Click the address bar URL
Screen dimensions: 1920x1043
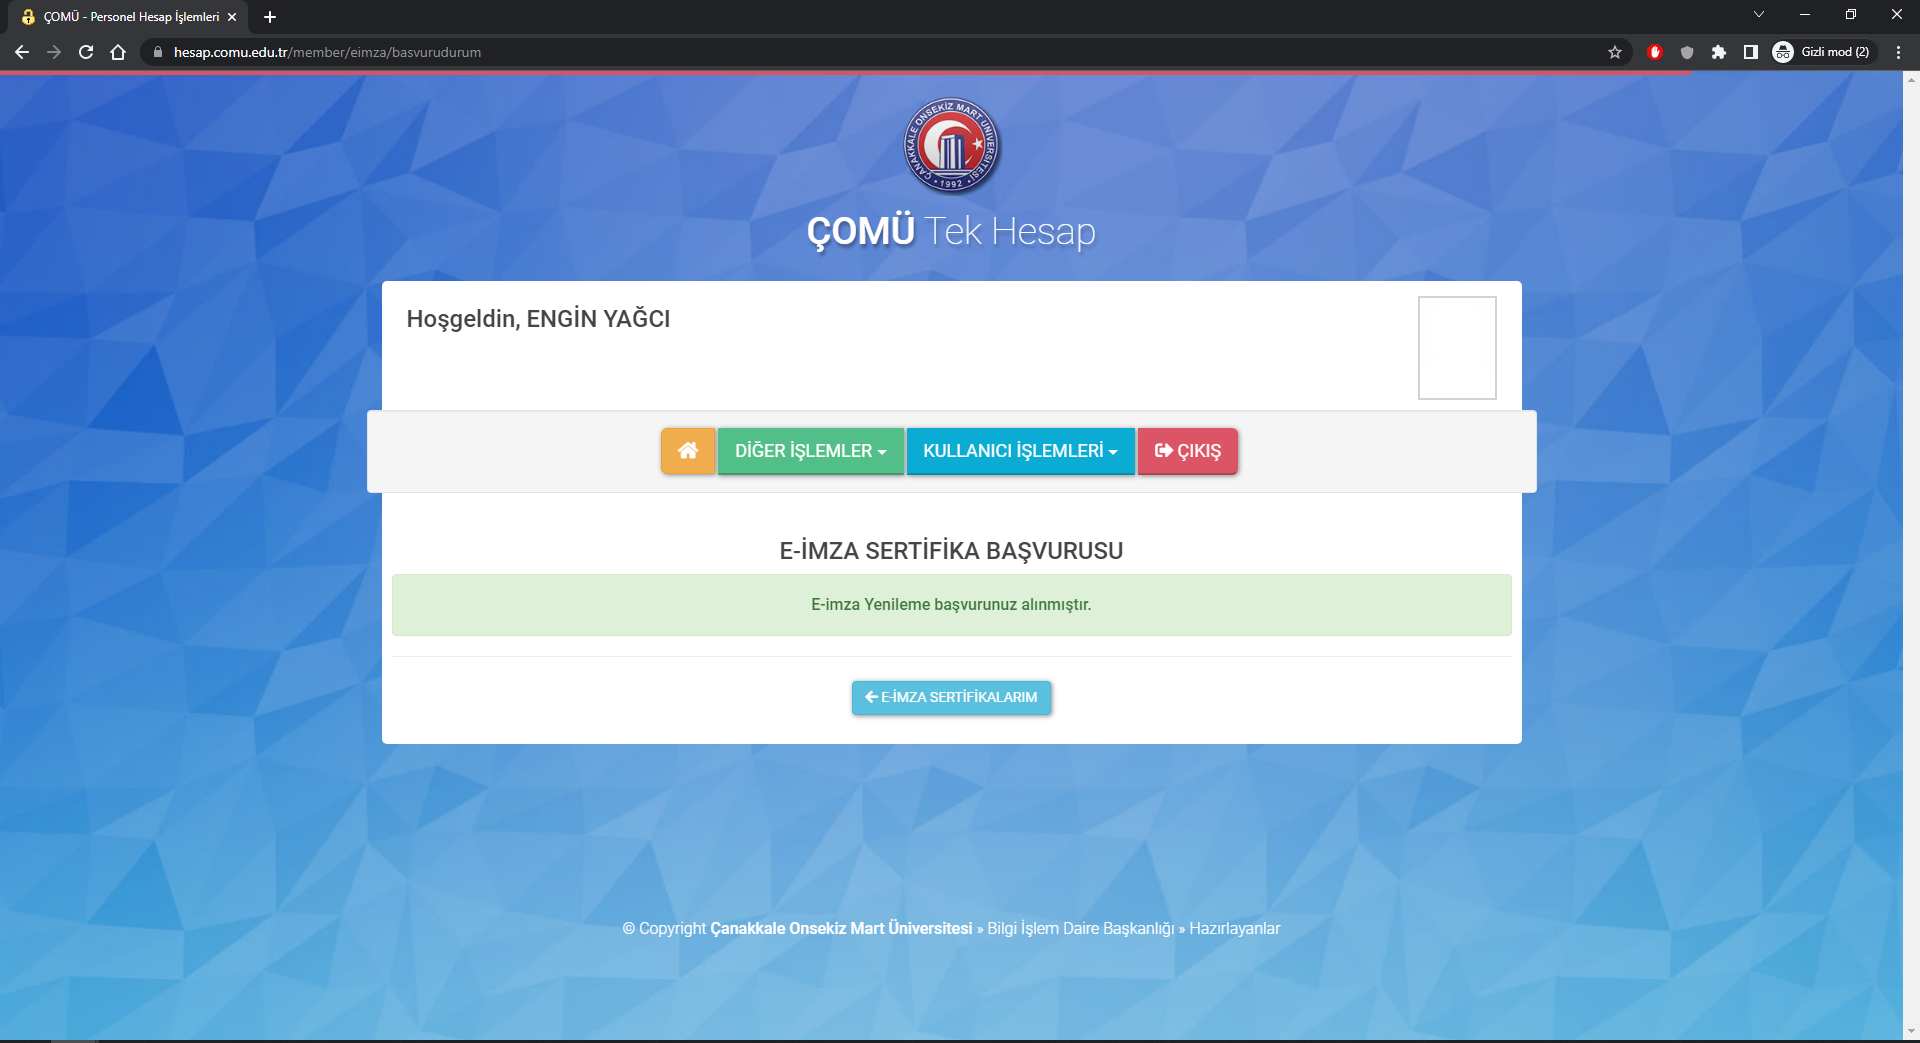(x=327, y=52)
